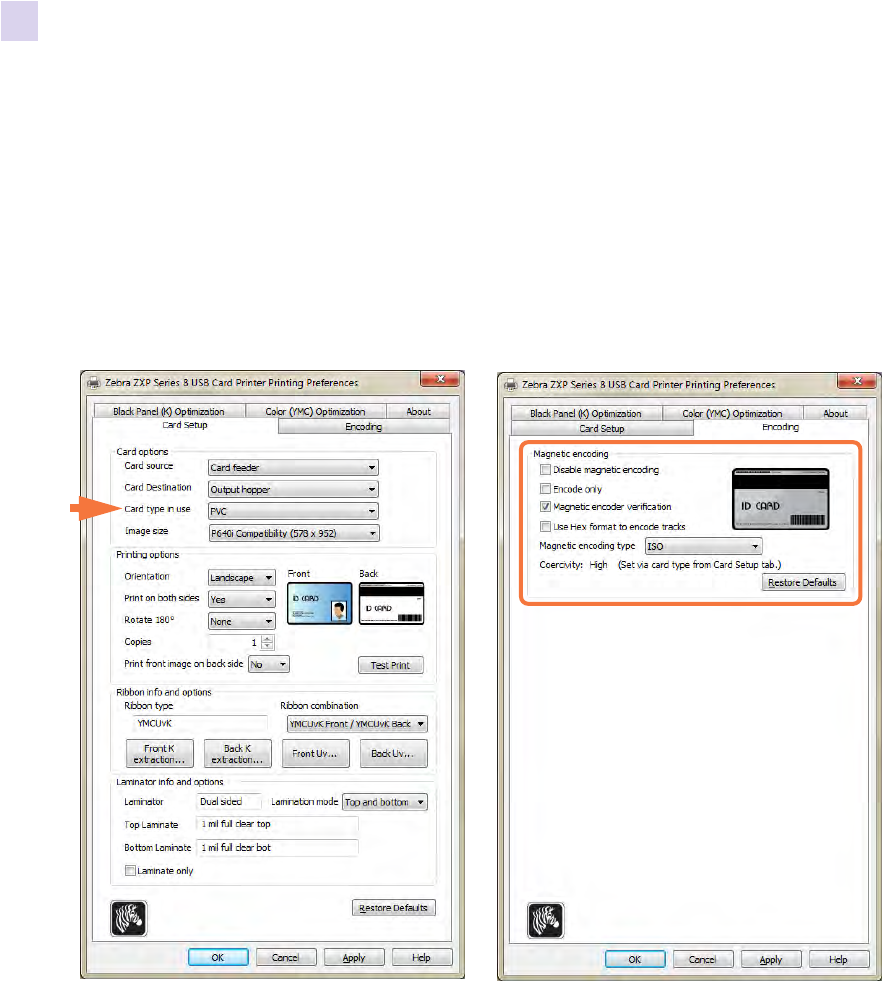The image size is (882, 981).
Task: Click Help in right Encoding window
Action: click(839, 959)
